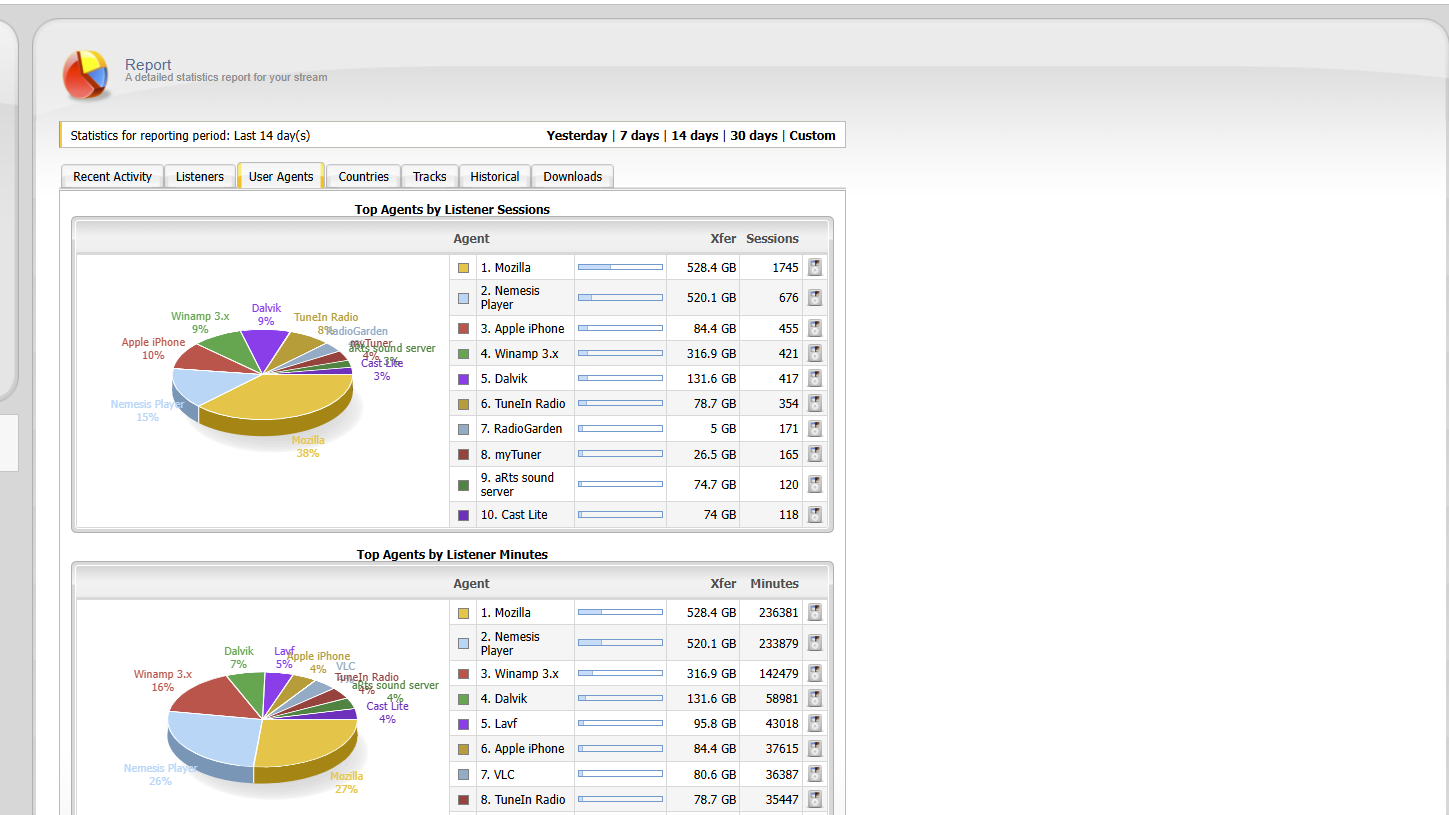Click the '5 GB' transfer value
1449x815 pixels.
(722, 429)
